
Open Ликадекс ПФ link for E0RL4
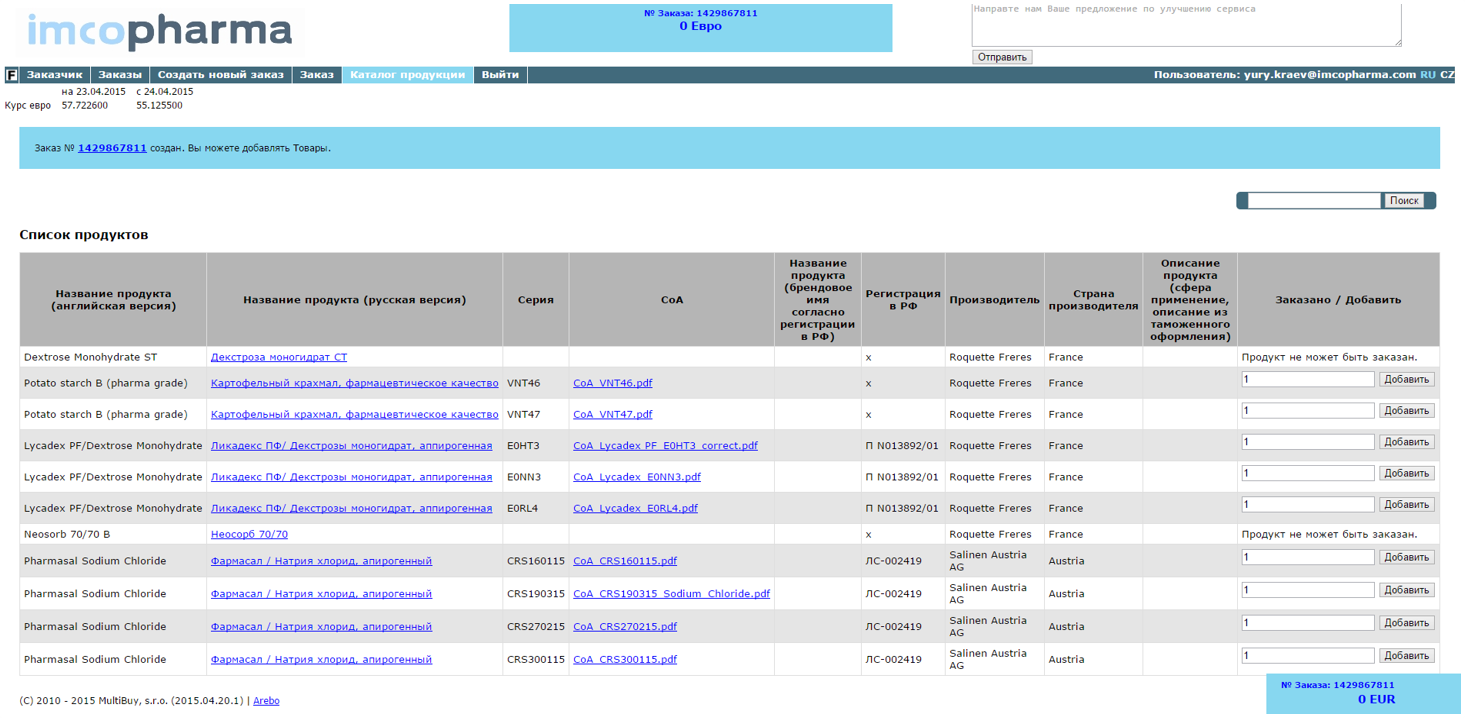pyautogui.click(x=351, y=508)
